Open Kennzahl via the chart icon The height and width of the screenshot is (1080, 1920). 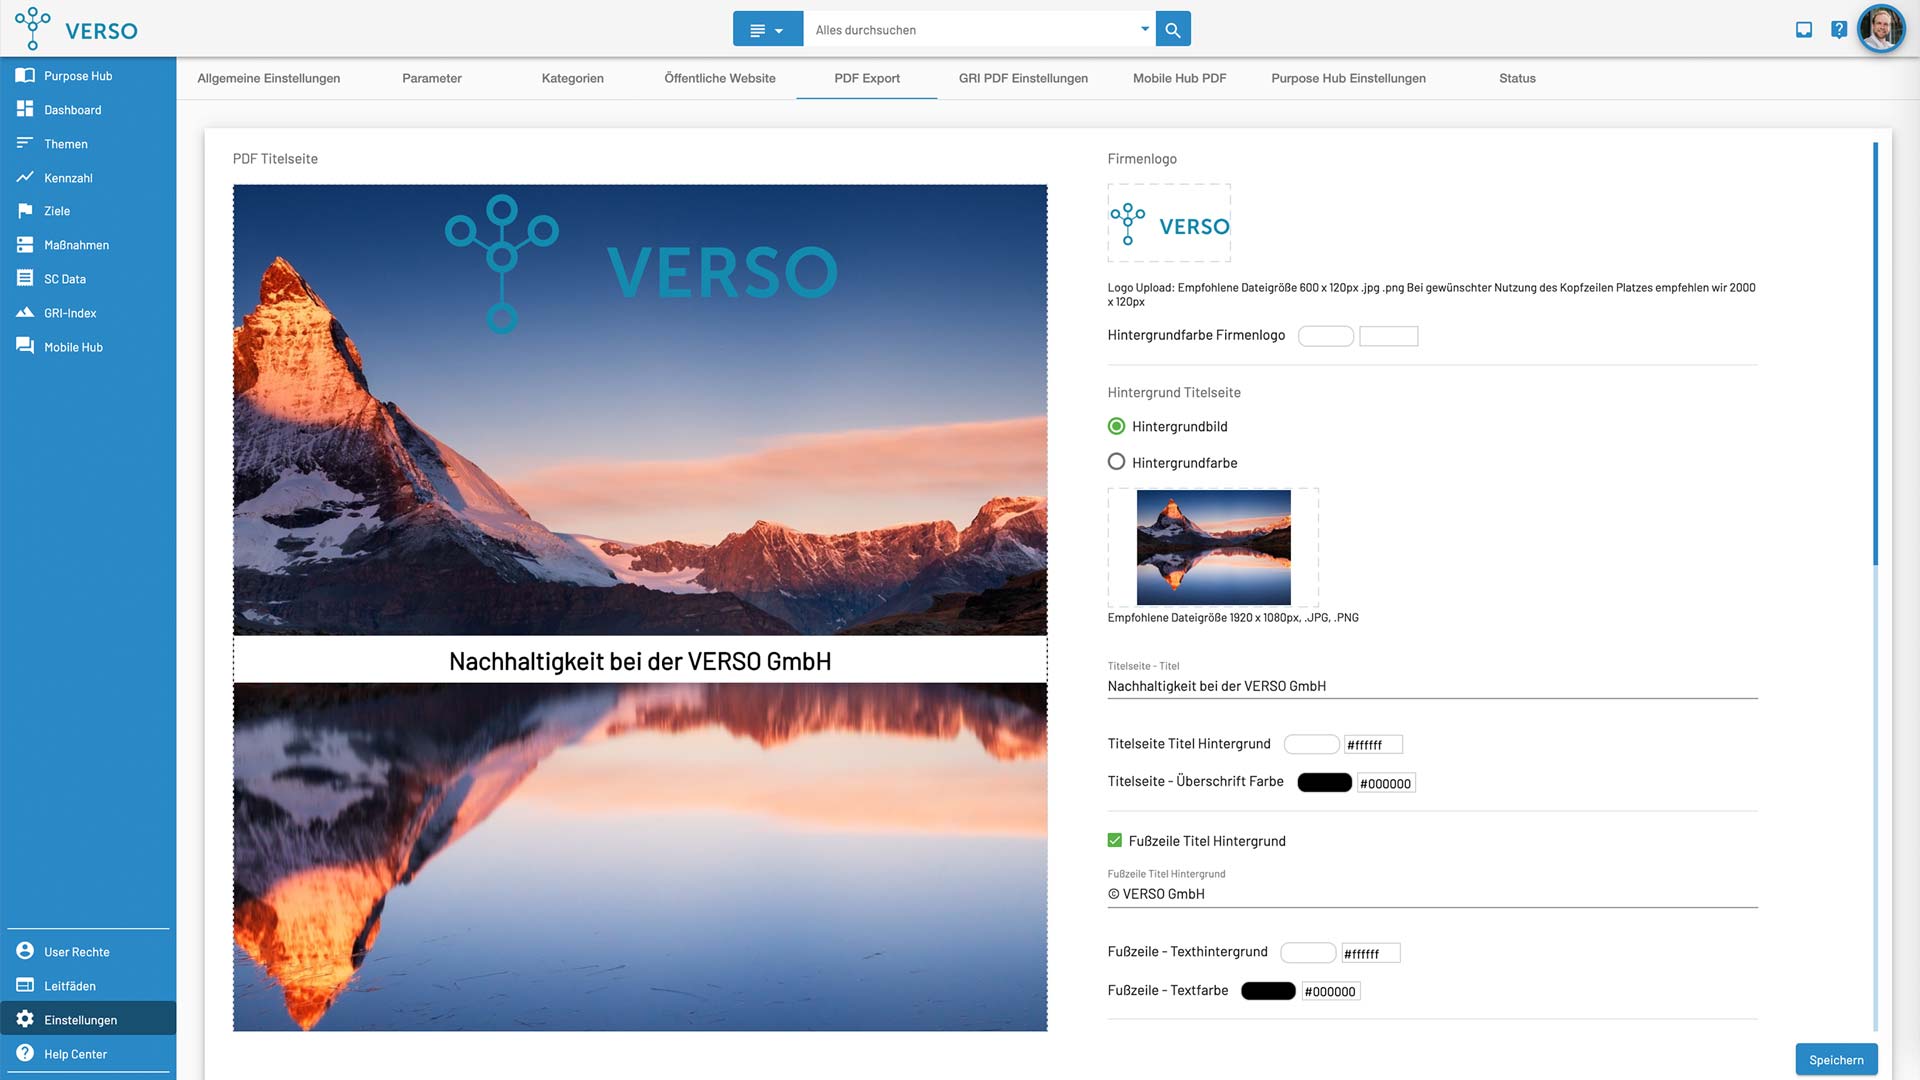(25, 177)
